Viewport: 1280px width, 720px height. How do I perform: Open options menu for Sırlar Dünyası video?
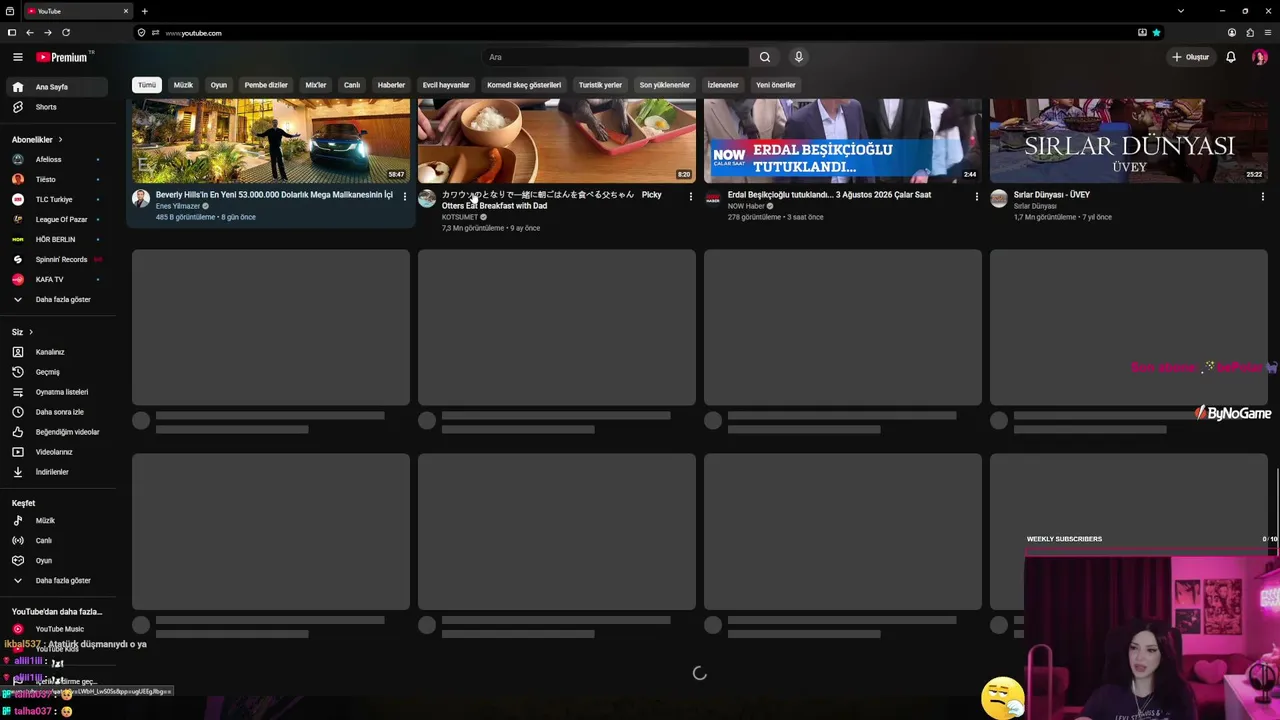(x=1262, y=197)
